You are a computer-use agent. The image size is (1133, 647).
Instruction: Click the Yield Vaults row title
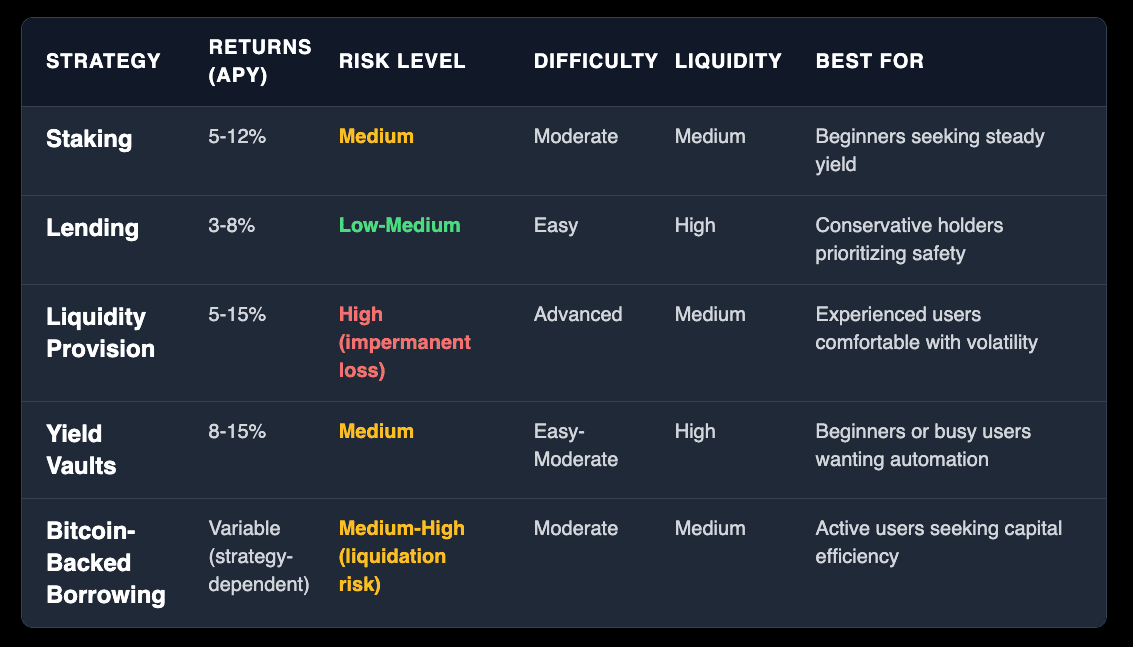coord(81,450)
